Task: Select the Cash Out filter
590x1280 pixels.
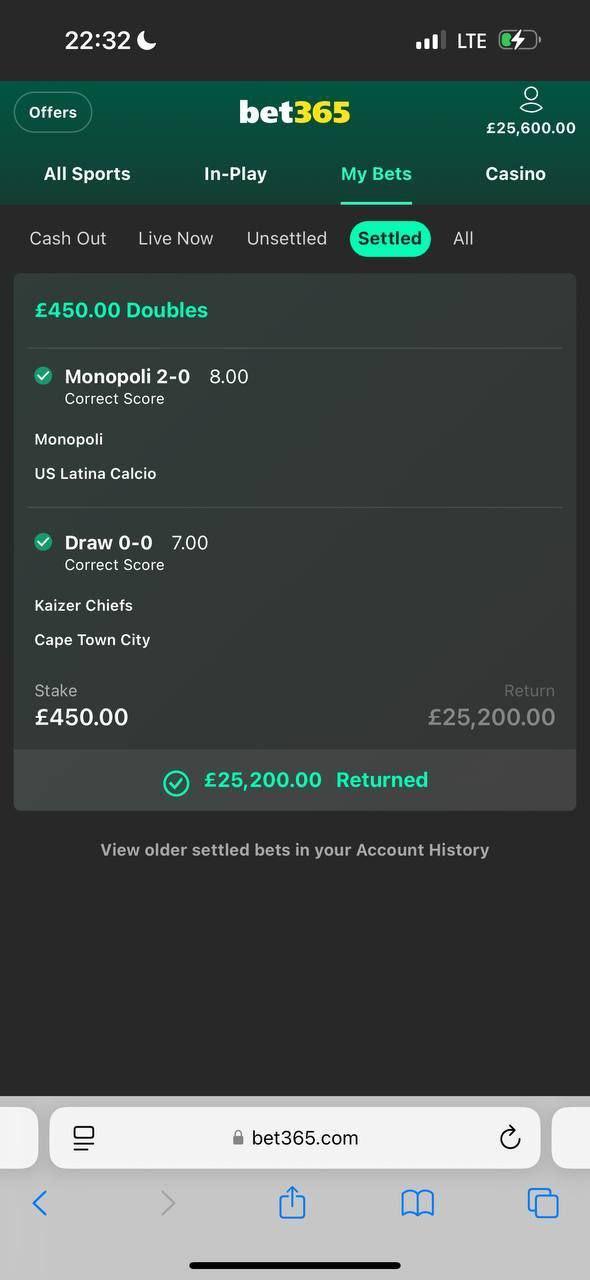Action: tap(68, 238)
